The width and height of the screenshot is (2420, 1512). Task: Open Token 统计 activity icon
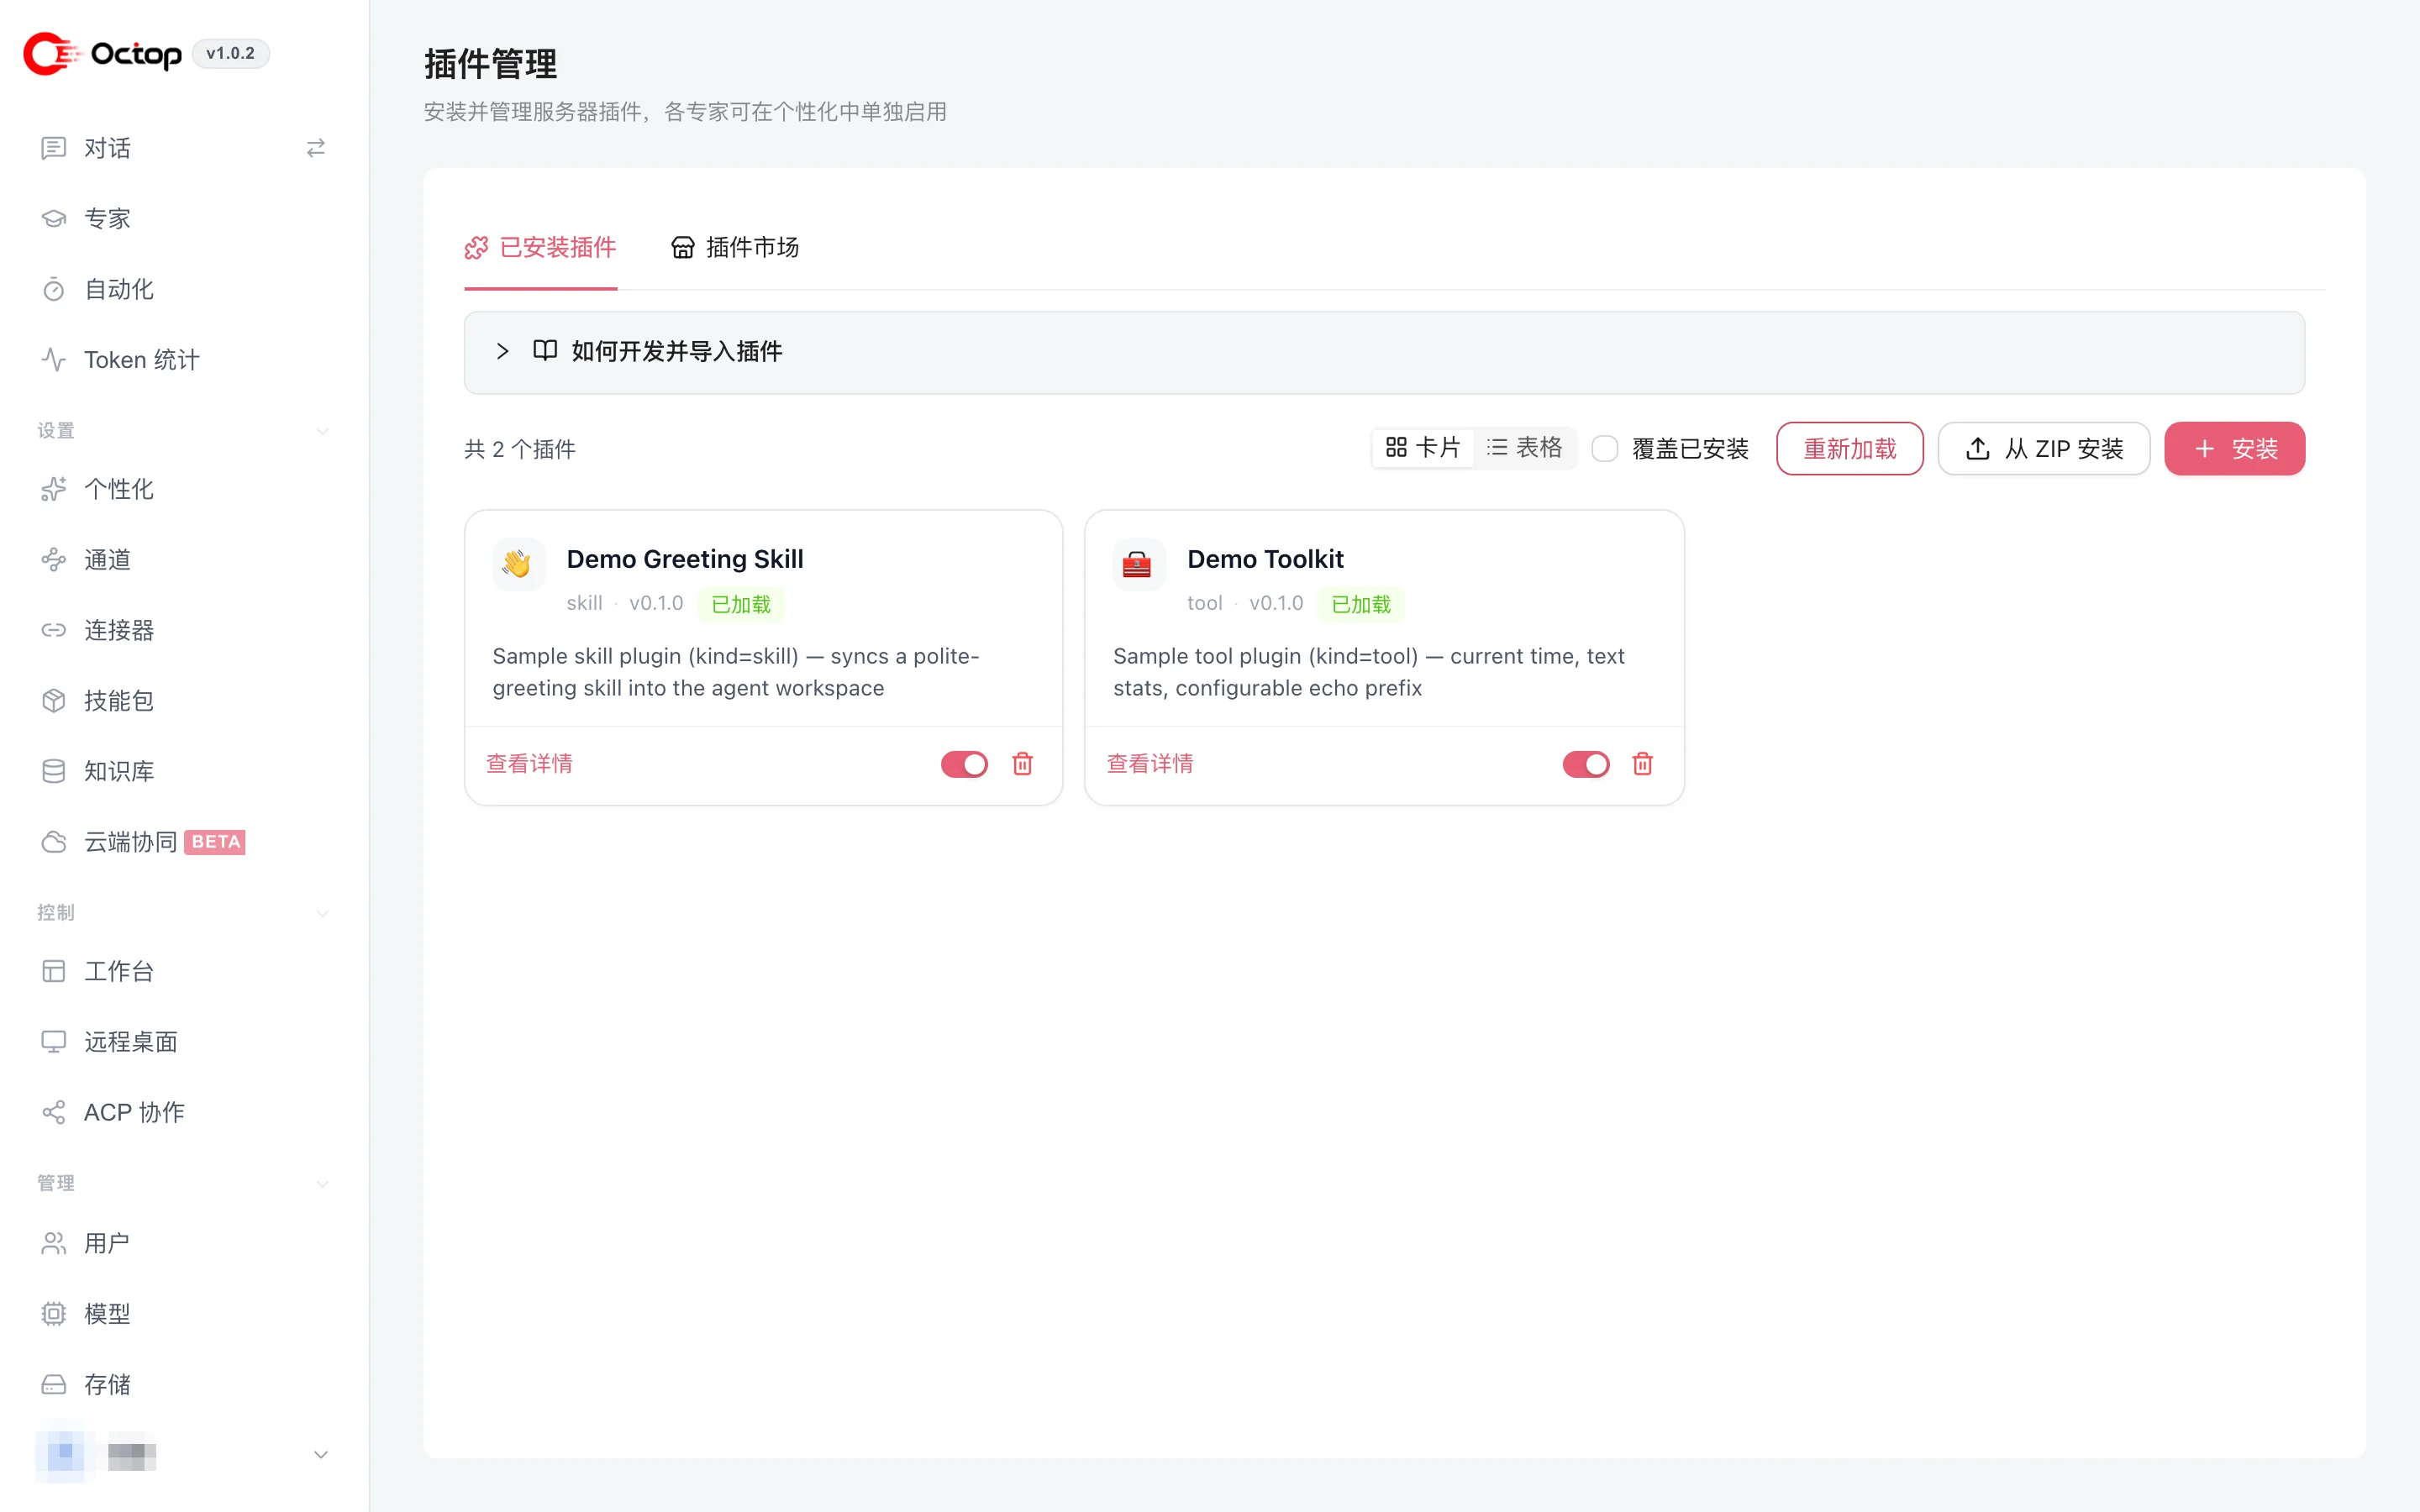pyautogui.click(x=54, y=360)
